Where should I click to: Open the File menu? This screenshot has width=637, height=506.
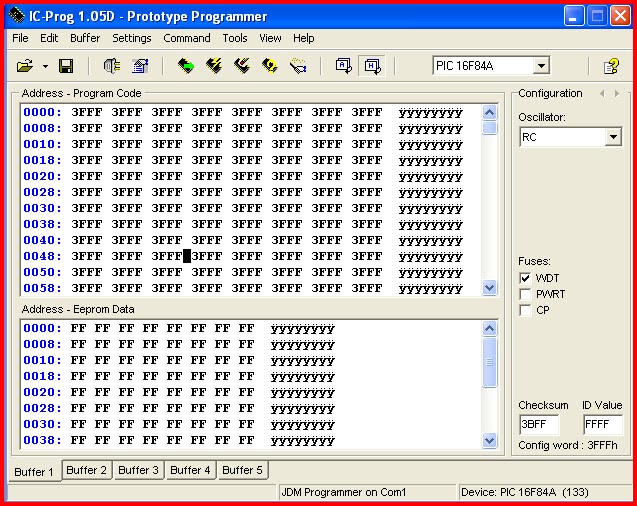click(20, 38)
